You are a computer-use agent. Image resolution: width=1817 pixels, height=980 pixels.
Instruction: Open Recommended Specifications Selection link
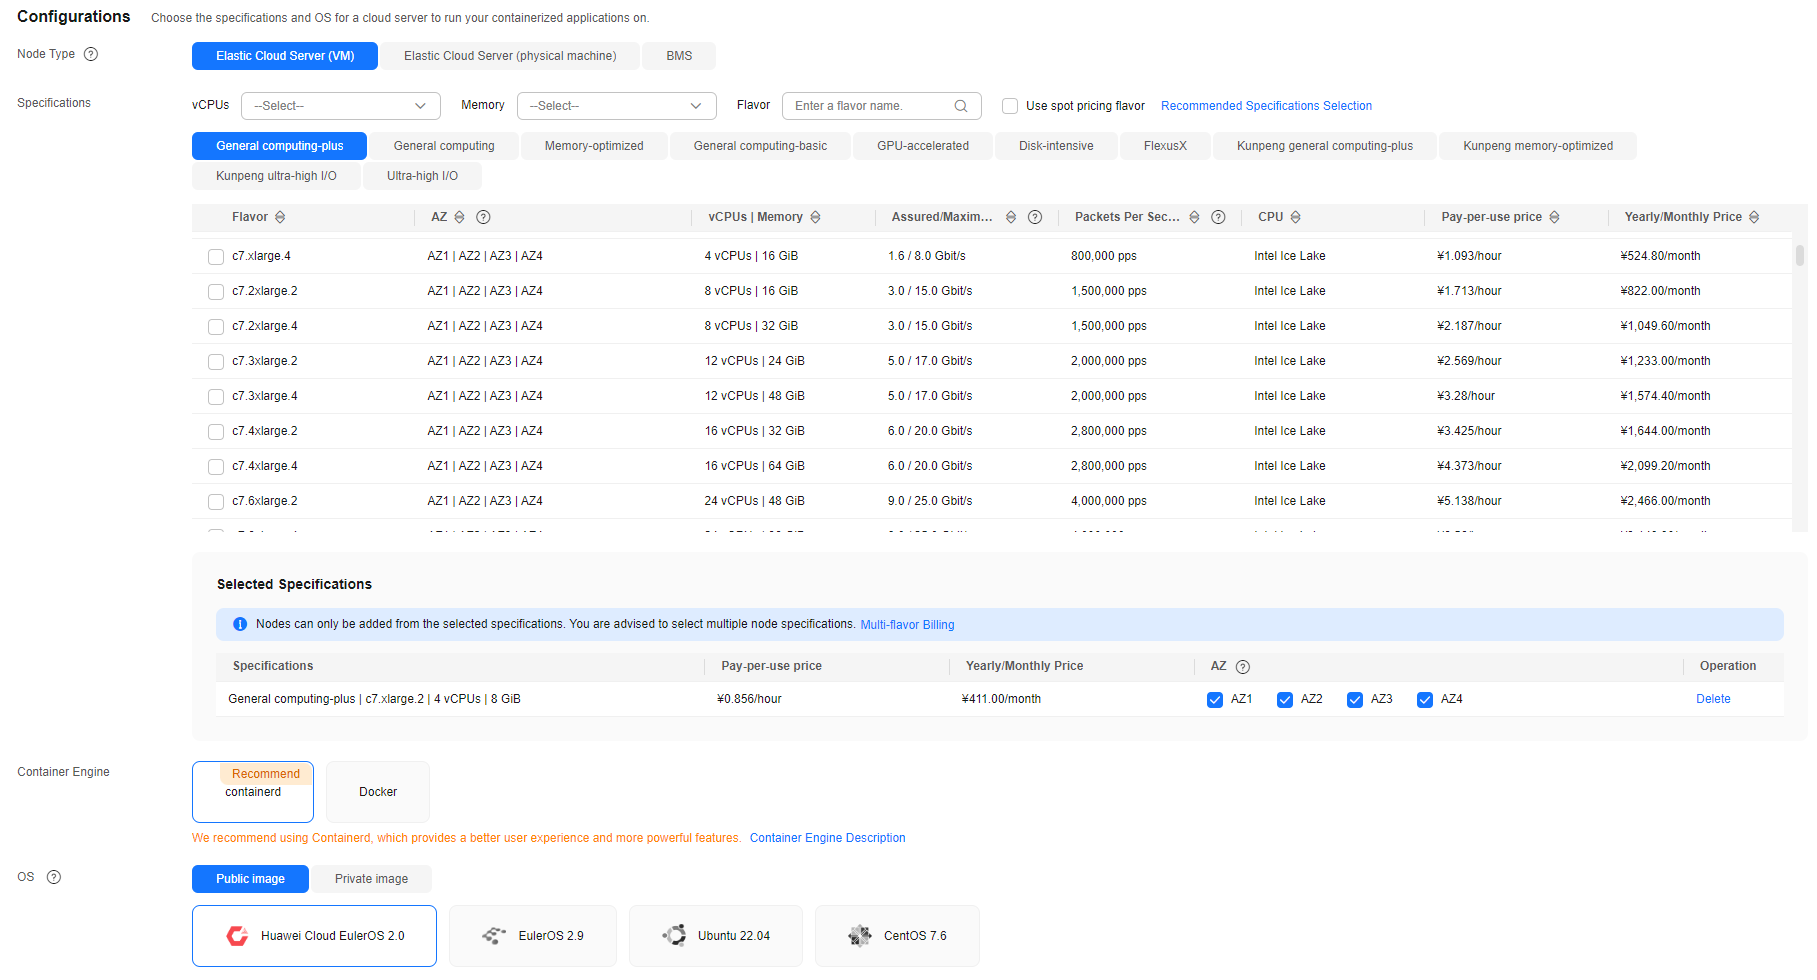click(x=1266, y=106)
